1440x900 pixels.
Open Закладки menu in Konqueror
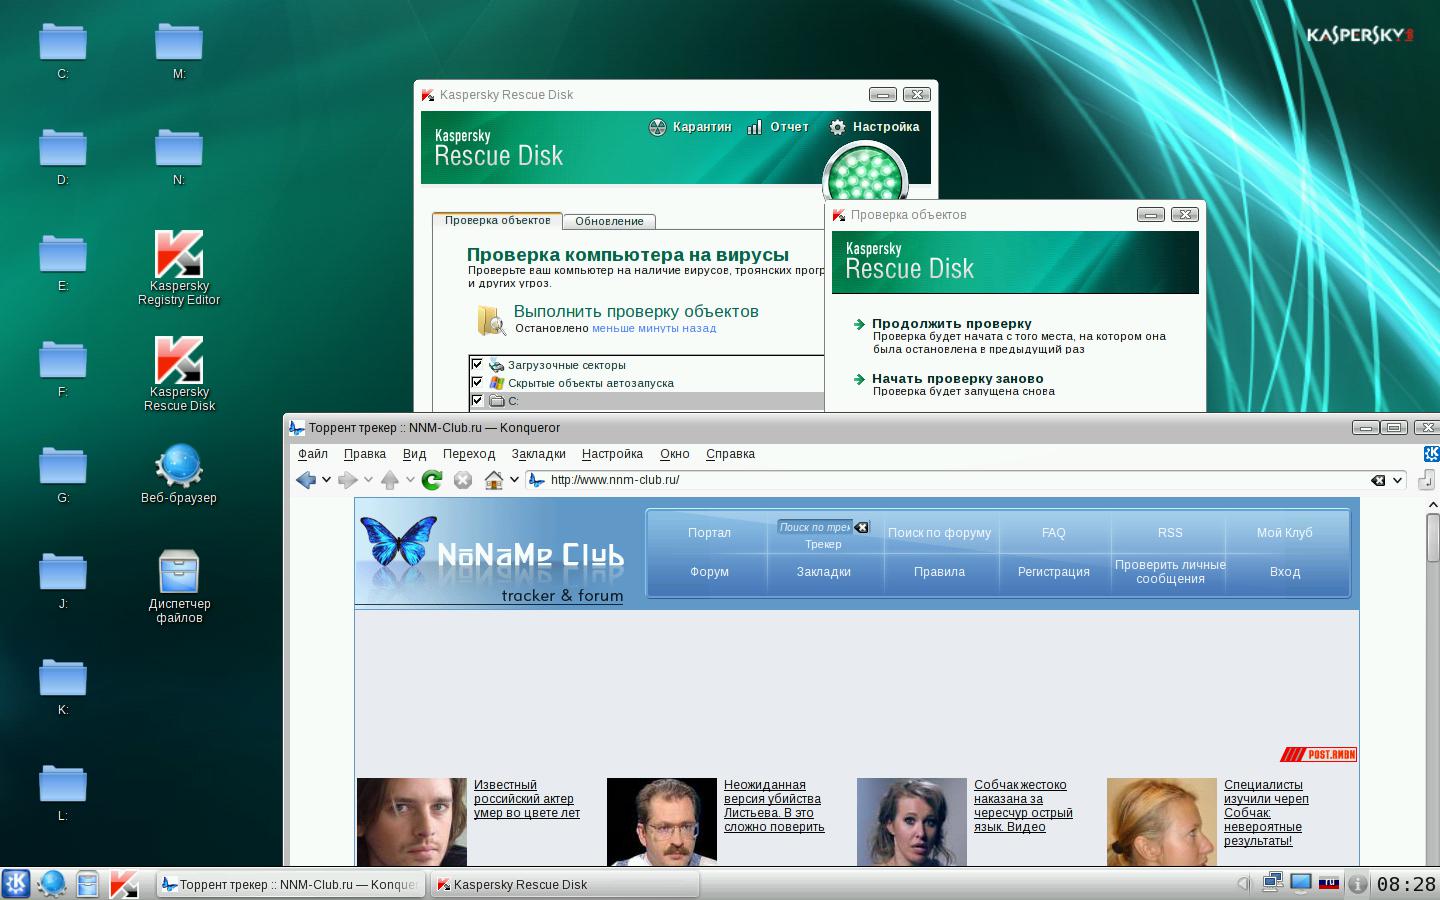(538, 454)
